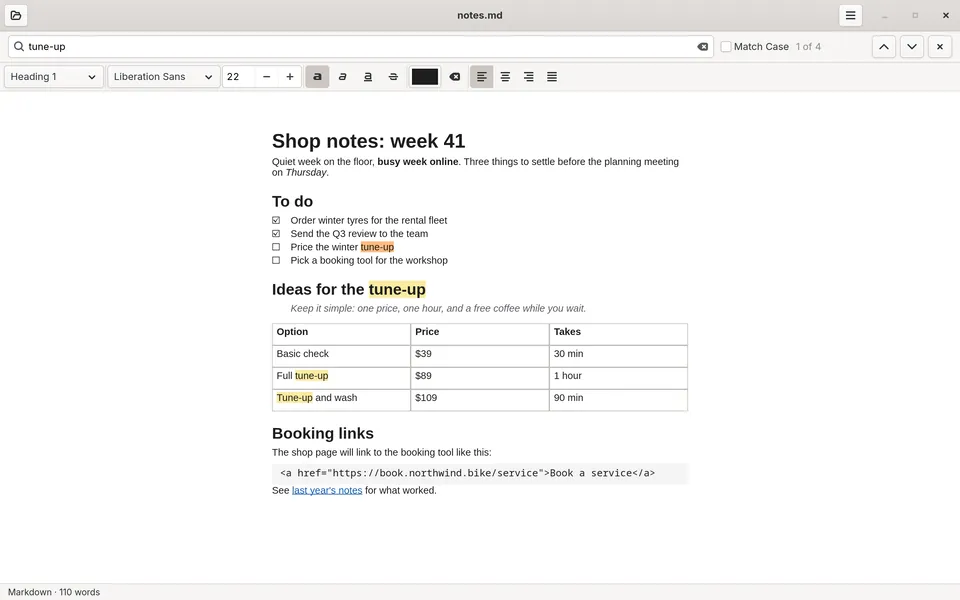Open the Heading 1 paragraph style dropdown

coord(53,77)
